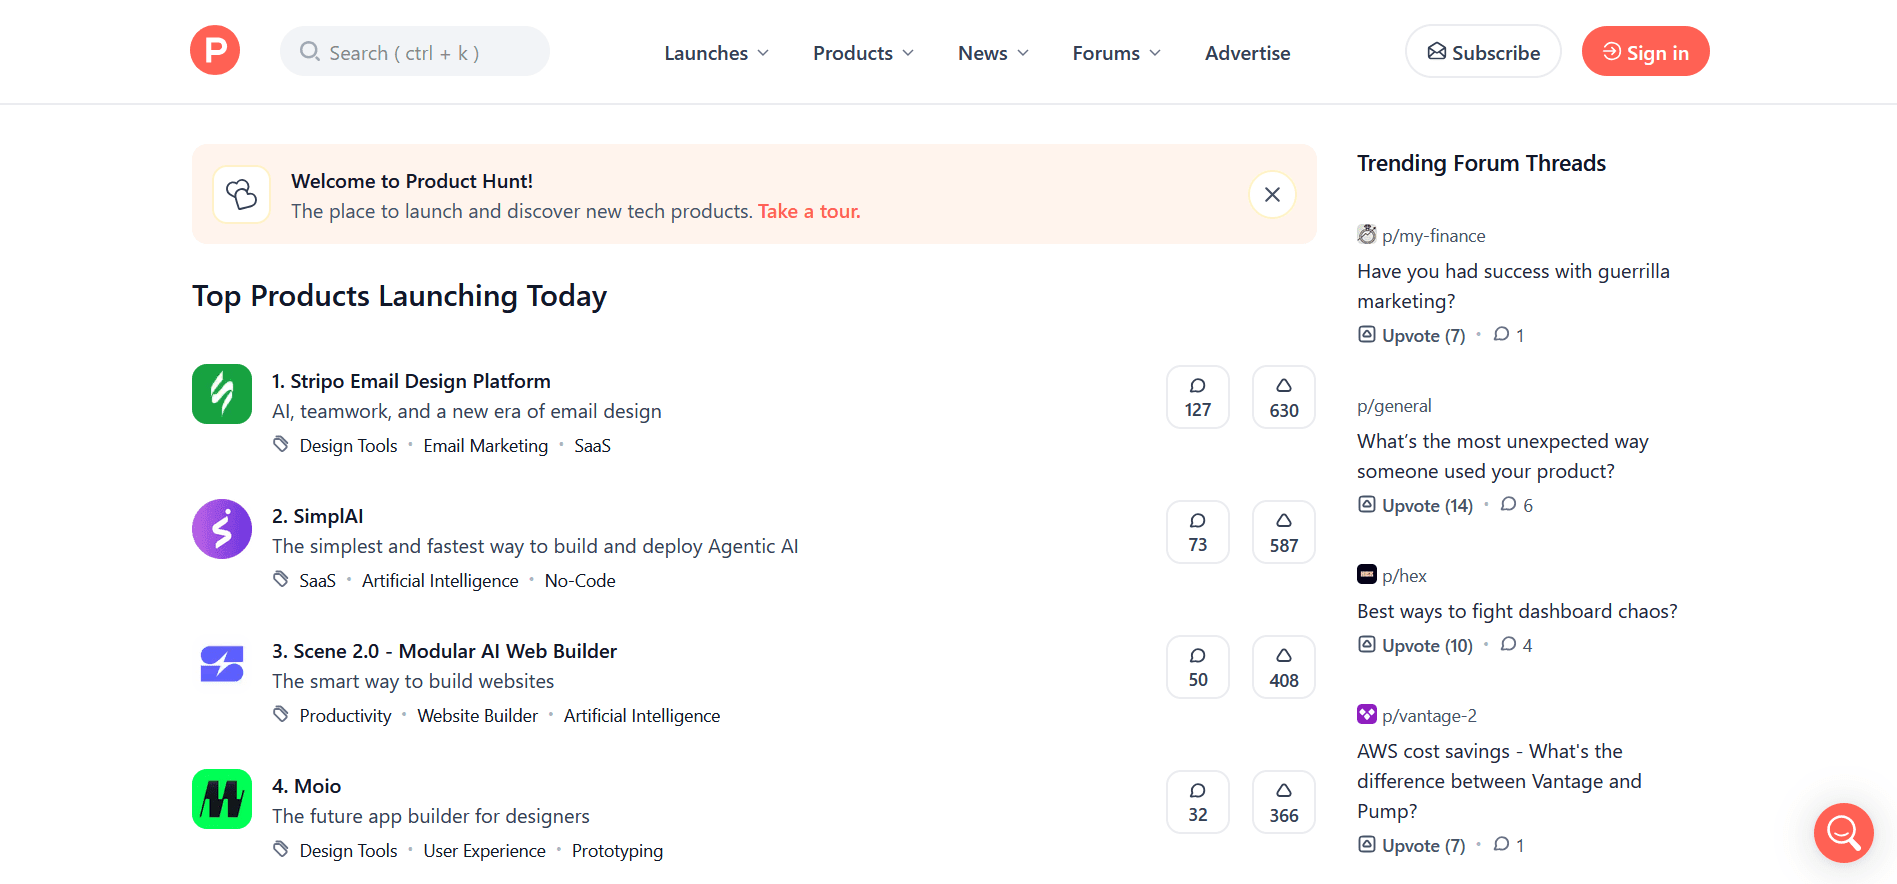The height and width of the screenshot is (884, 1897).
Task: Open Scene 2.0 Modular AI Web Builder title
Action: [x=444, y=651]
